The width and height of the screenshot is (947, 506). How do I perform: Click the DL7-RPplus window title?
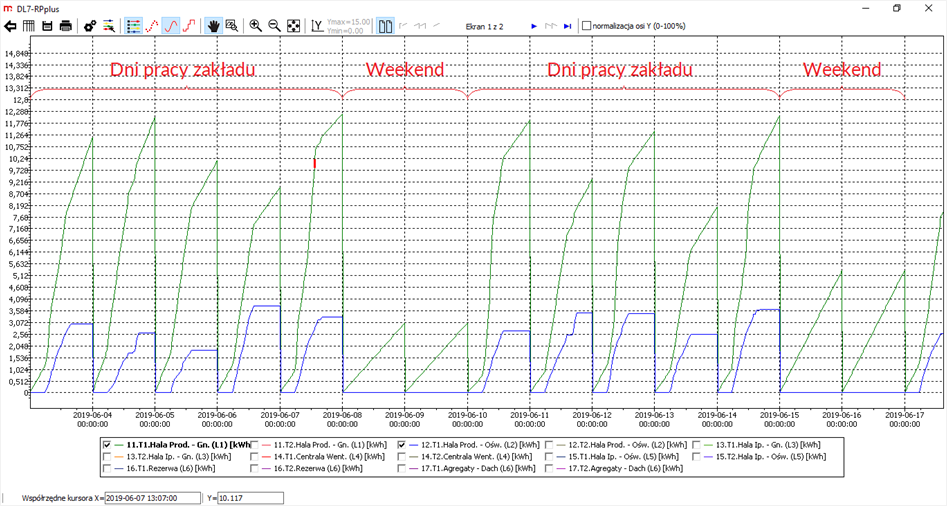coord(38,9)
